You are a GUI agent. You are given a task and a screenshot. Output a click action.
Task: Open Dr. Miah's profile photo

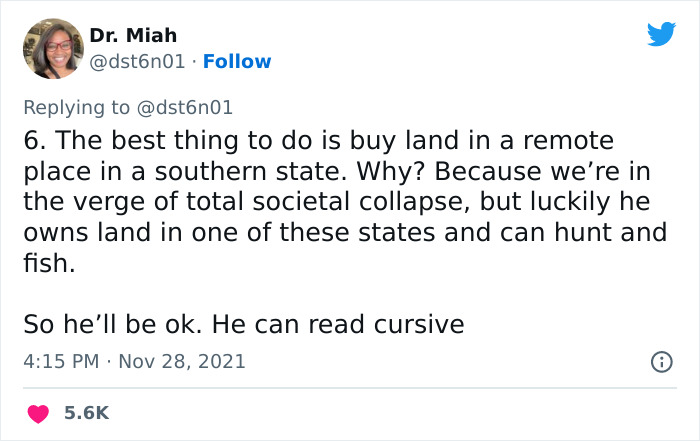pos(53,48)
